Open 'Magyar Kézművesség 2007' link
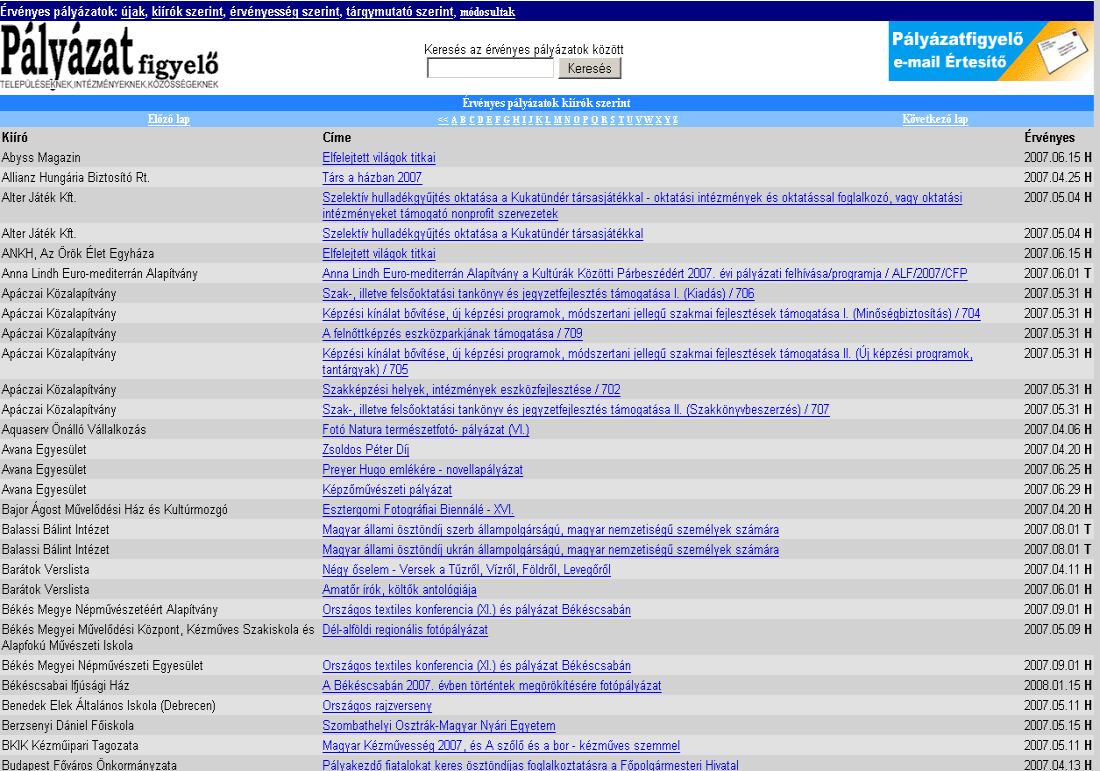This screenshot has width=1100, height=771. [501, 745]
